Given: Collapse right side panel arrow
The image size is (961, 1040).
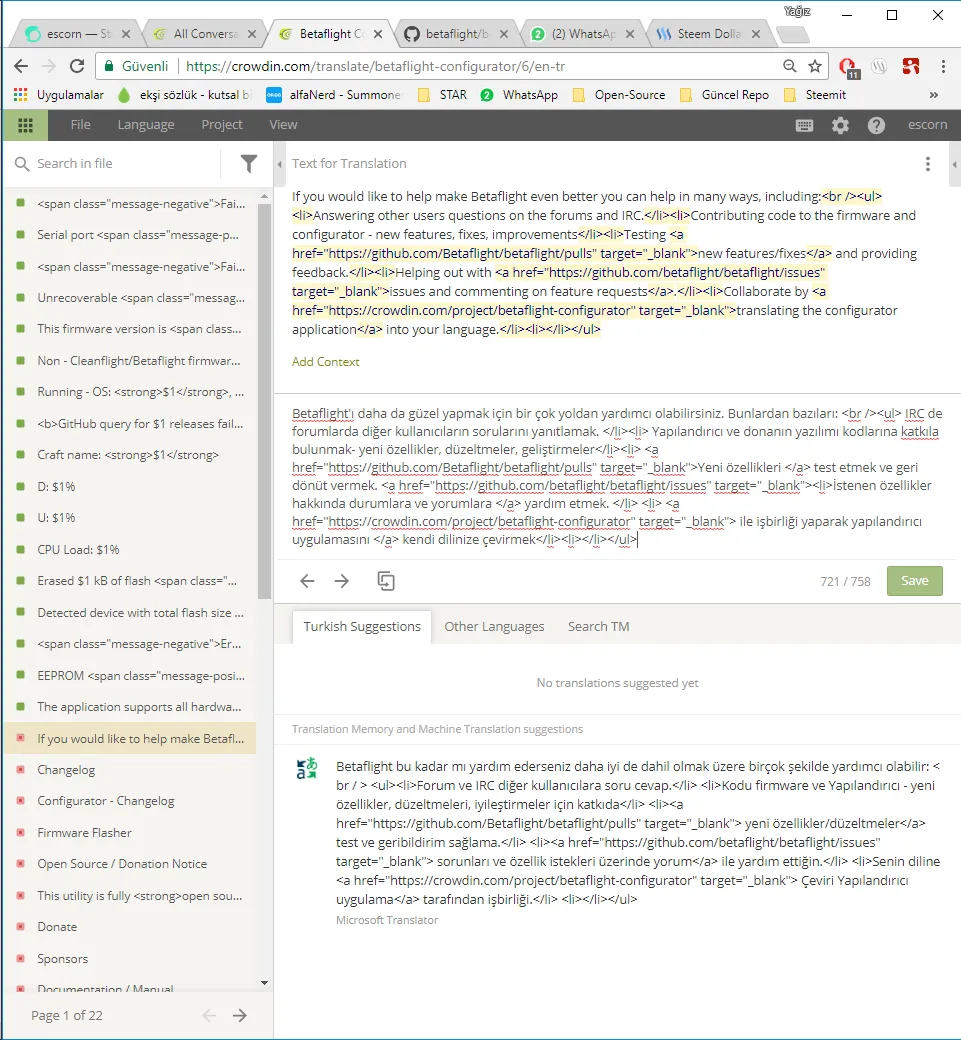Looking at the screenshot, I should [x=954, y=164].
